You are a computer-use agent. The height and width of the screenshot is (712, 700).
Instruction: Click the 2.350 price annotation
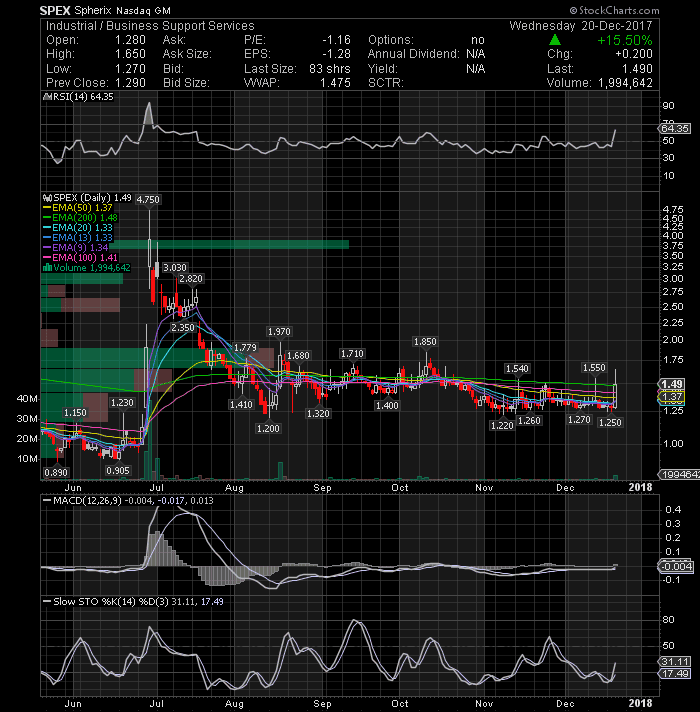(183, 327)
